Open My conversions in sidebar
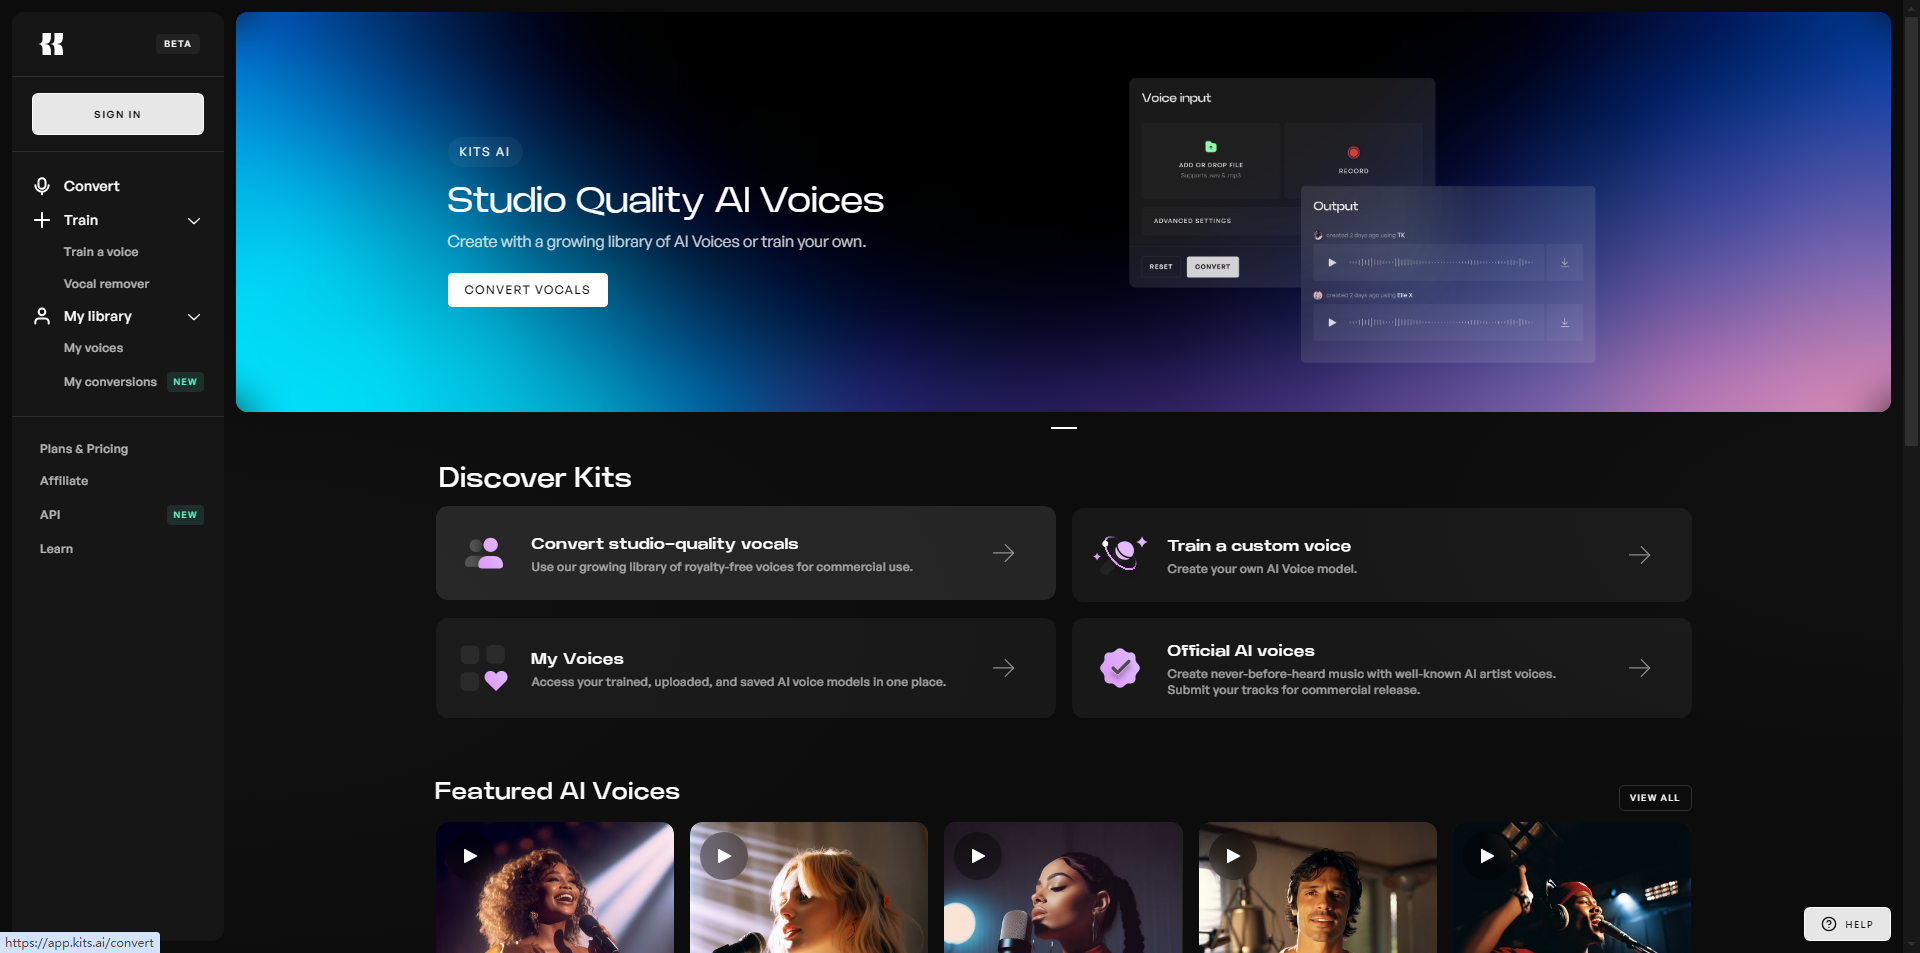The width and height of the screenshot is (1920, 953). tap(110, 382)
